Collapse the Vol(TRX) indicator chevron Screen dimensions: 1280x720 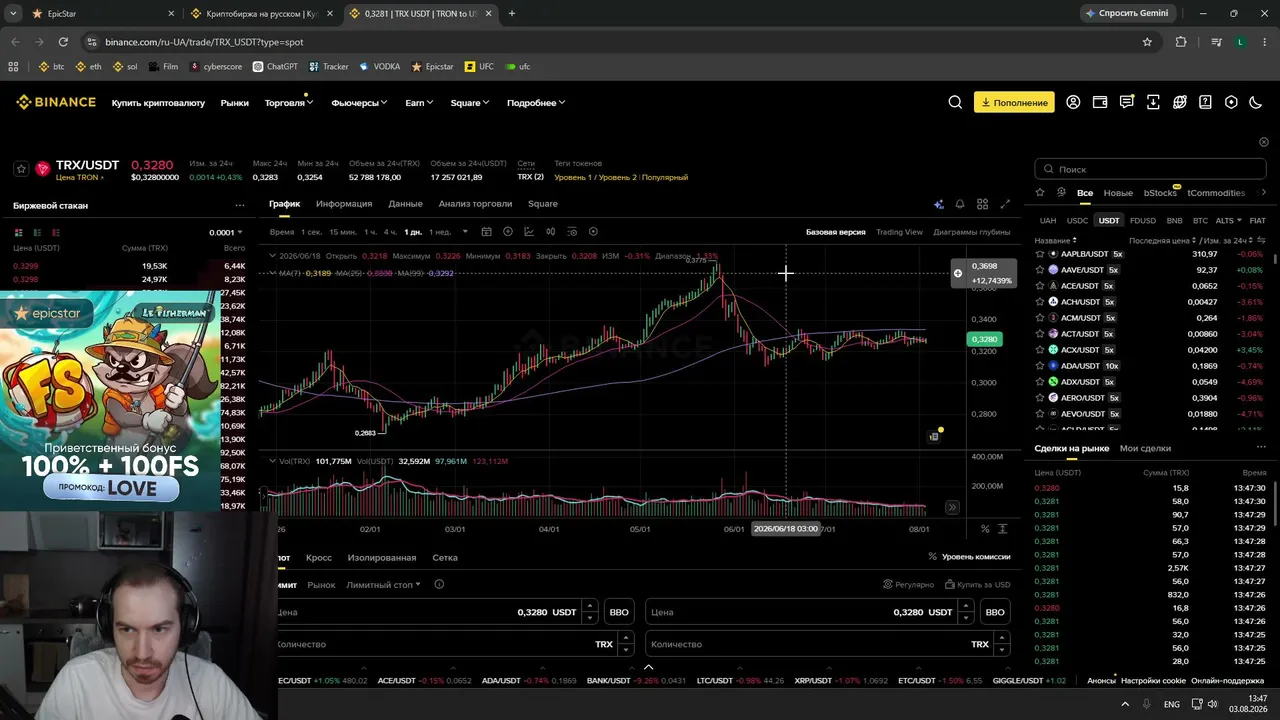pos(273,461)
